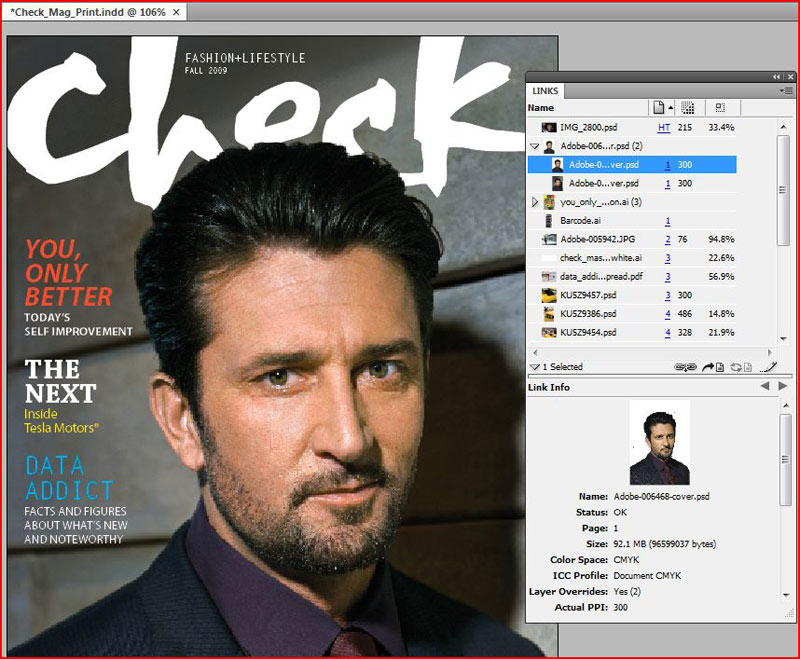Click the links list scroll down arrow
This screenshot has width=800, height=659.
783,339
